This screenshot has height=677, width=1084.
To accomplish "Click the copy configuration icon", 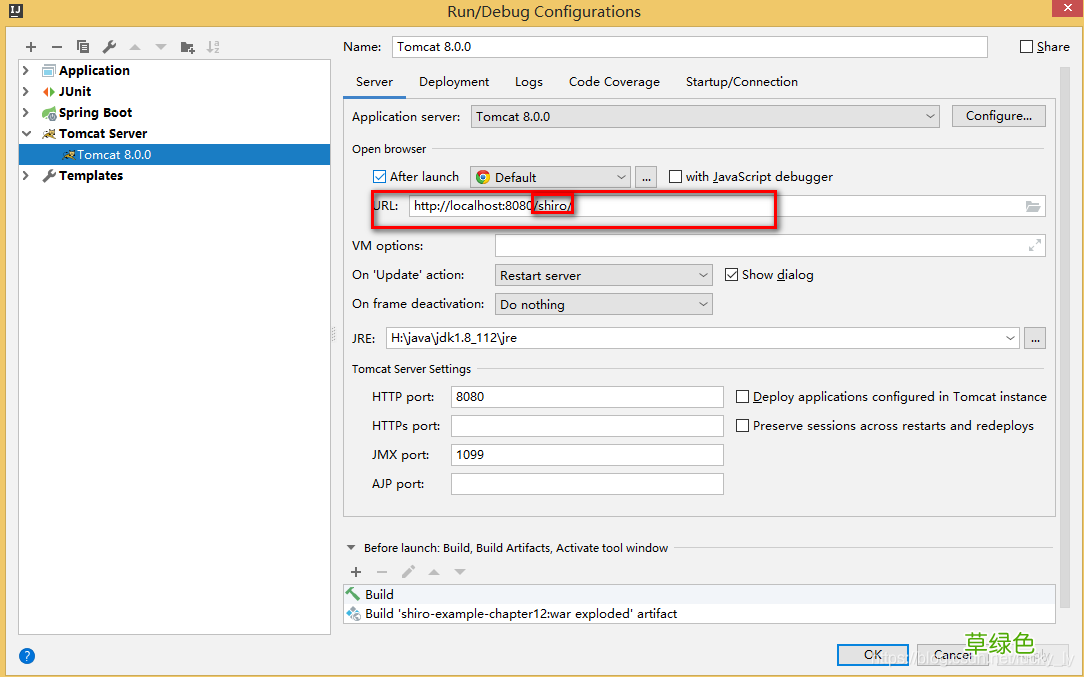I will (x=83, y=47).
